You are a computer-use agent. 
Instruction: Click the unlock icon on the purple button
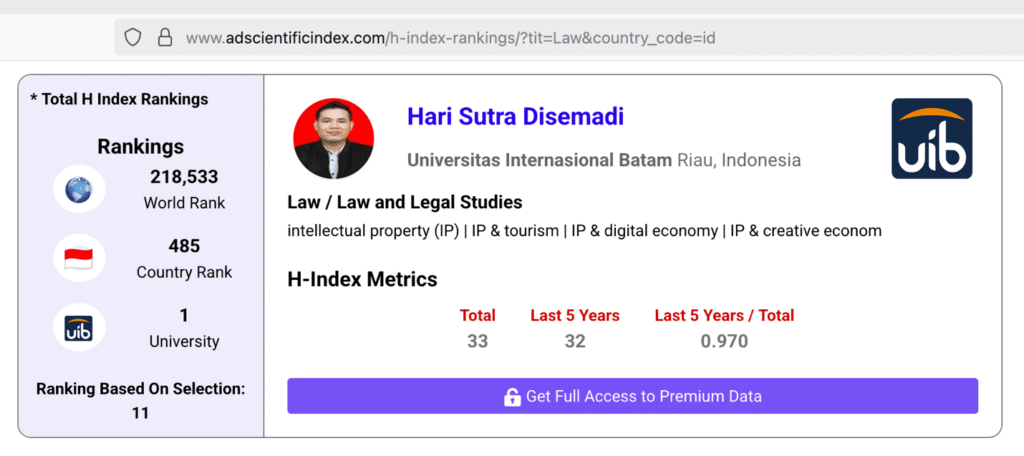click(x=512, y=397)
